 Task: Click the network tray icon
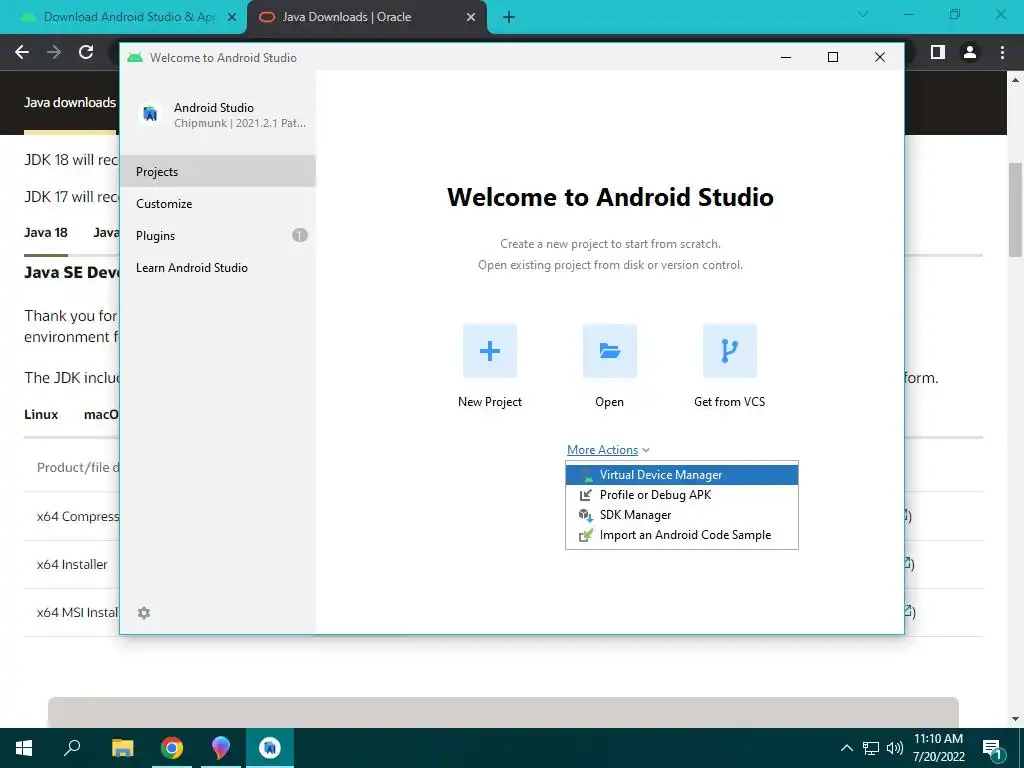[871, 748]
